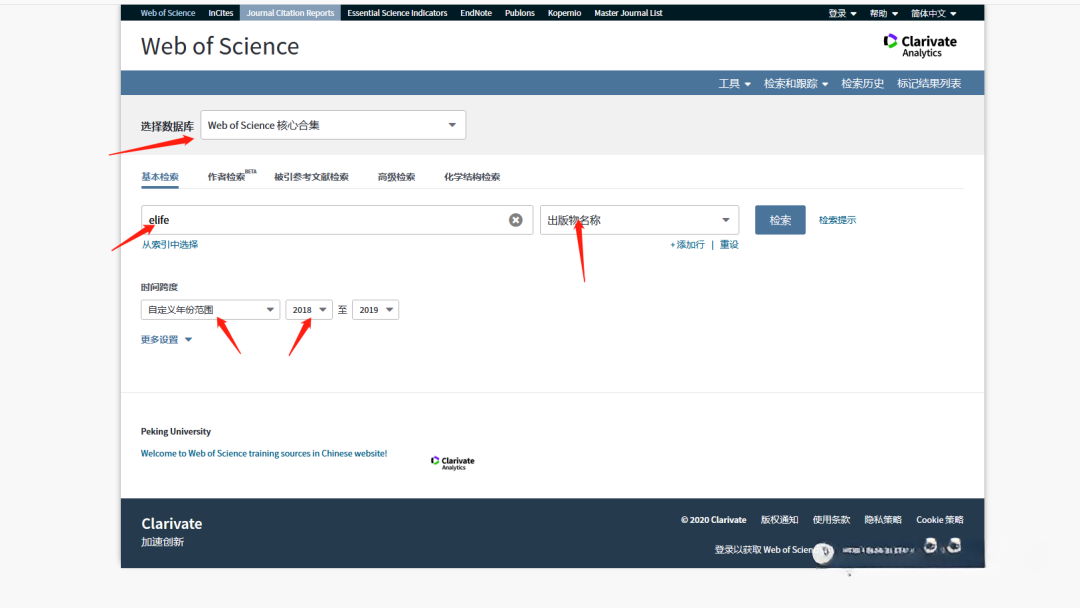
Task: Open 检索历史 in the blue toolbar
Action: pyautogui.click(x=862, y=83)
